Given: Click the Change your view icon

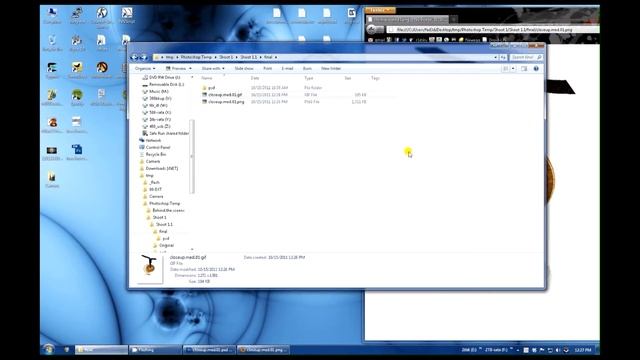Looking at the screenshot, I should pyautogui.click(x=506, y=69).
